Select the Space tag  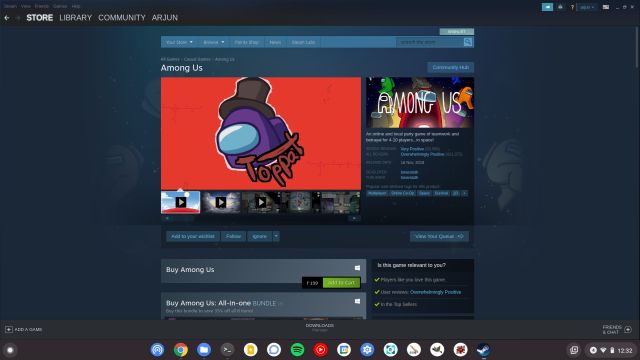[x=424, y=193]
